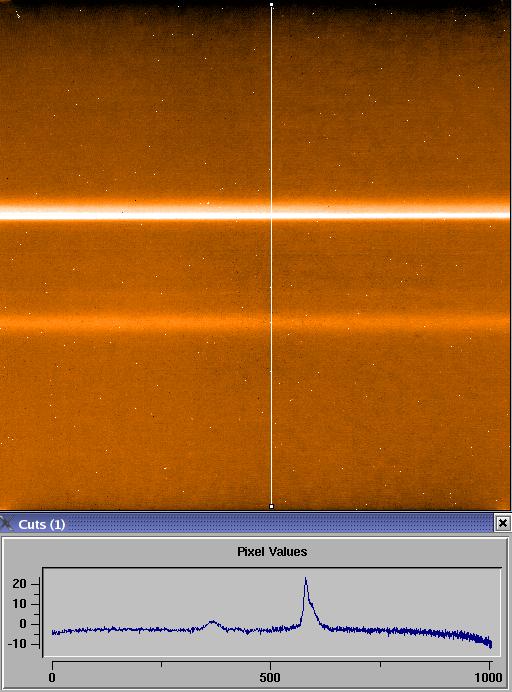Click the 10 label on the y-axis
Image resolution: width=512 pixels, height=692 pixels.
tap(19, 604)
